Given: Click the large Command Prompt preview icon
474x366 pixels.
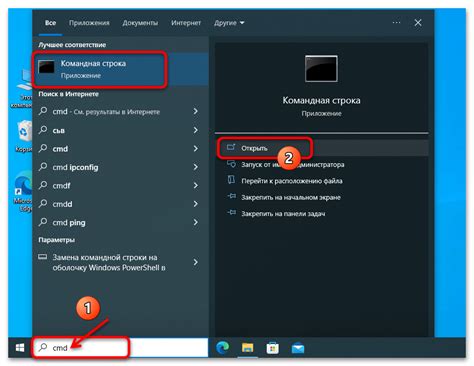Looking at the screenshot, I should 321,69.
